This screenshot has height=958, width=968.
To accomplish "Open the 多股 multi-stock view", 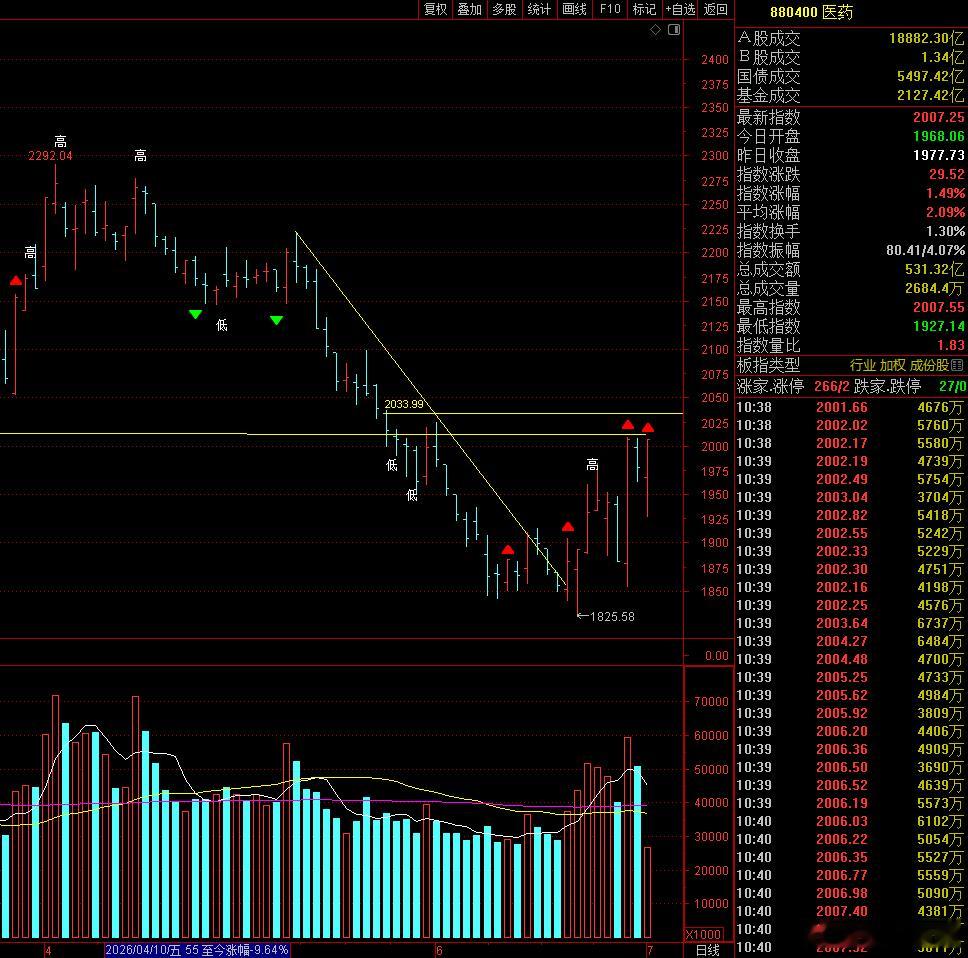I will [x=504, y=9].
